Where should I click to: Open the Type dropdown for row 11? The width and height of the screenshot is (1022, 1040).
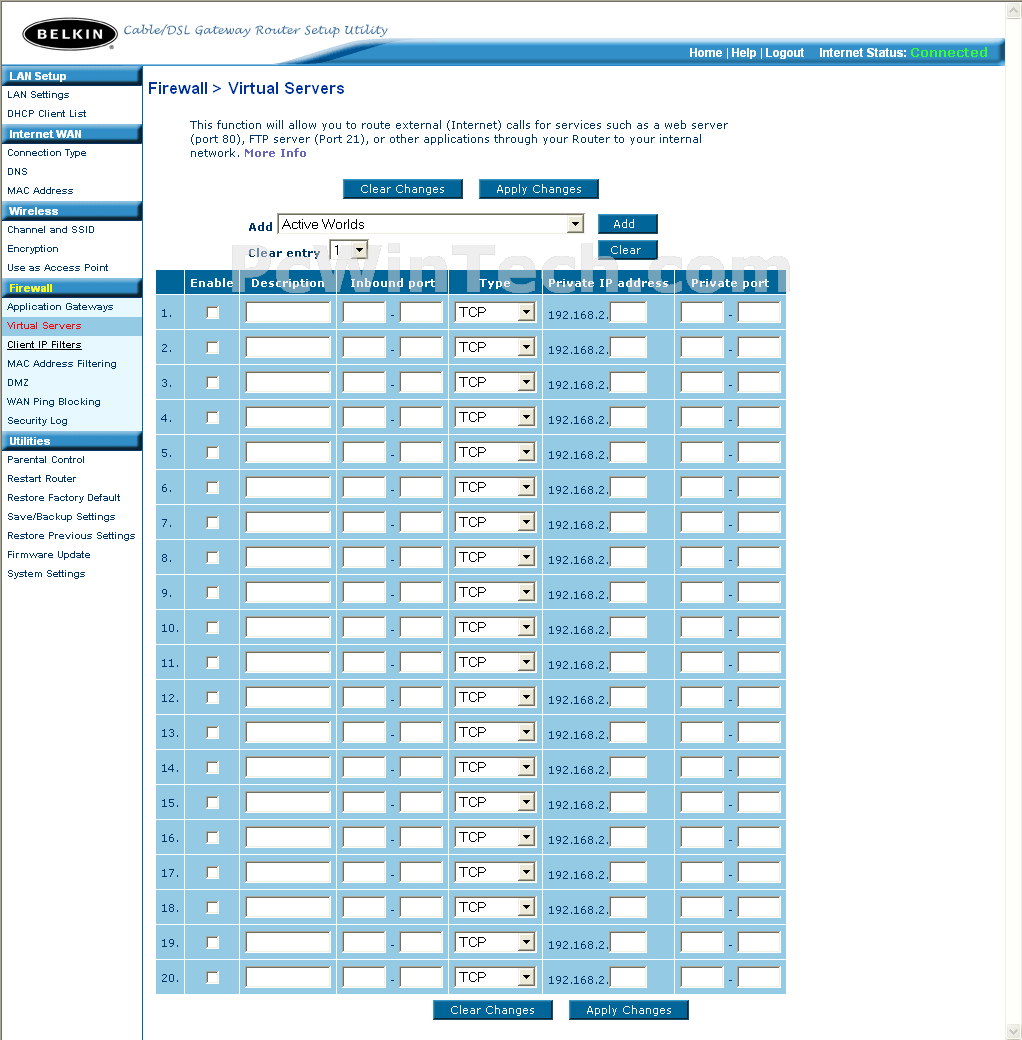click(495, 662)
